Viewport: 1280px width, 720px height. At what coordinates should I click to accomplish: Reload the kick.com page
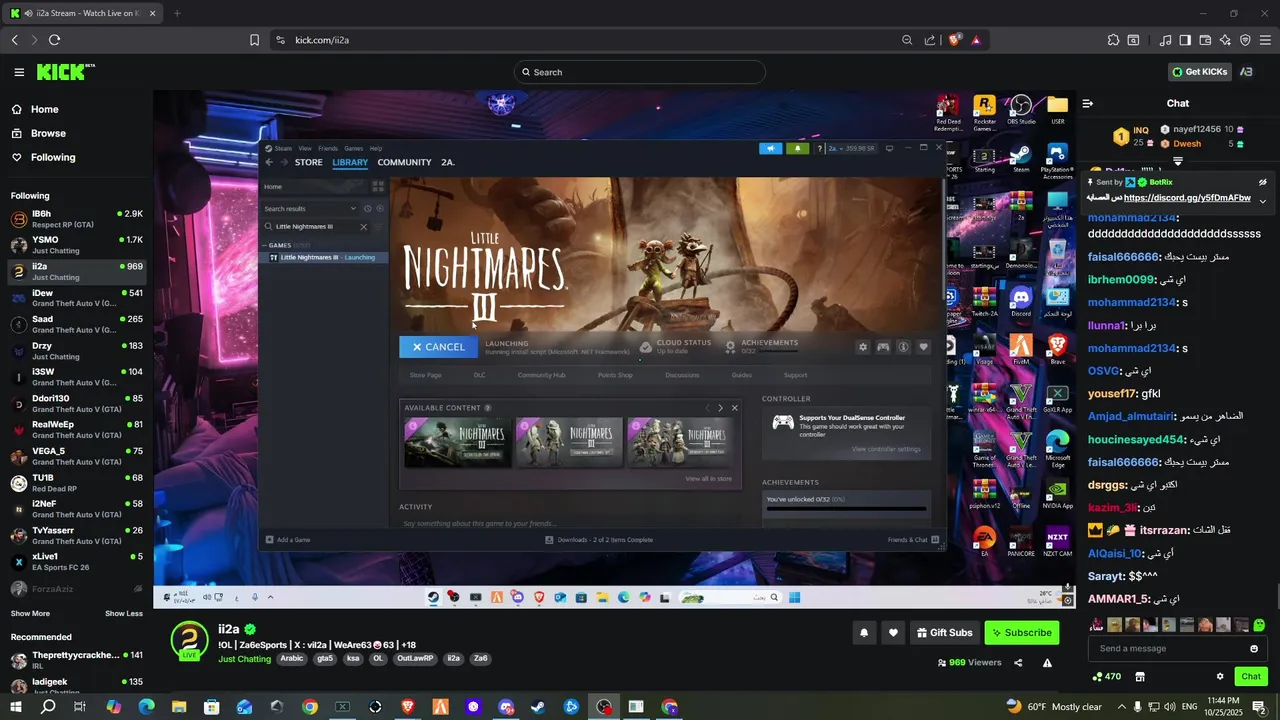(54, 40)
